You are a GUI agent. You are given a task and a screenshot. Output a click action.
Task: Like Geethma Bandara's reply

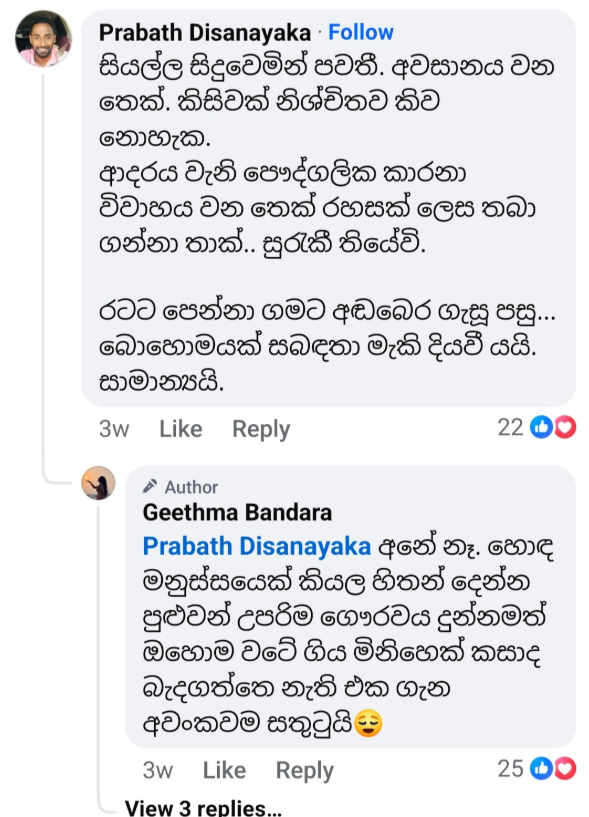(x=224, y=770)
